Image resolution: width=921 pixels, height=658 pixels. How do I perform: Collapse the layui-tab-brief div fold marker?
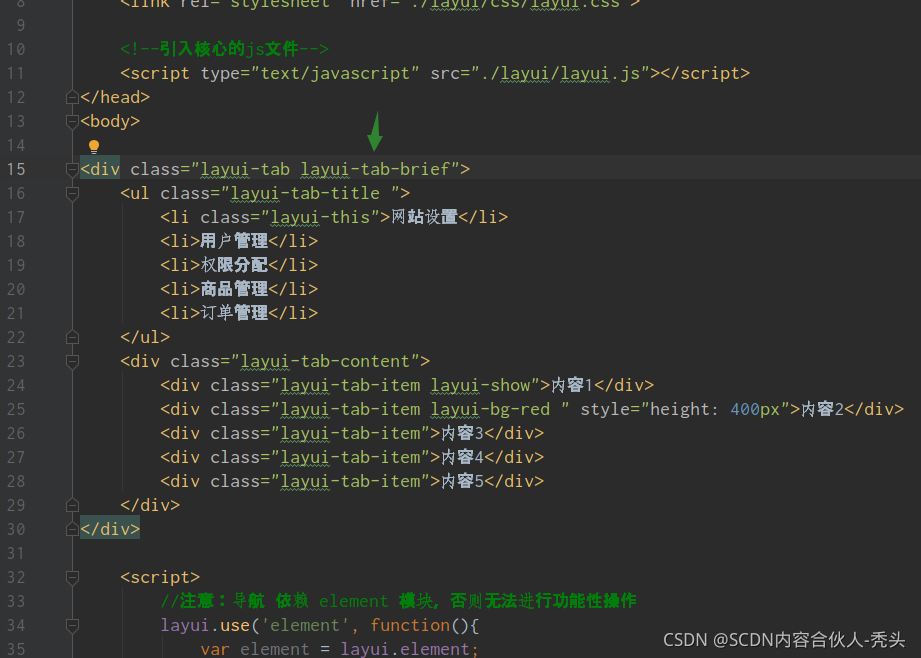(x=72, y=169)
